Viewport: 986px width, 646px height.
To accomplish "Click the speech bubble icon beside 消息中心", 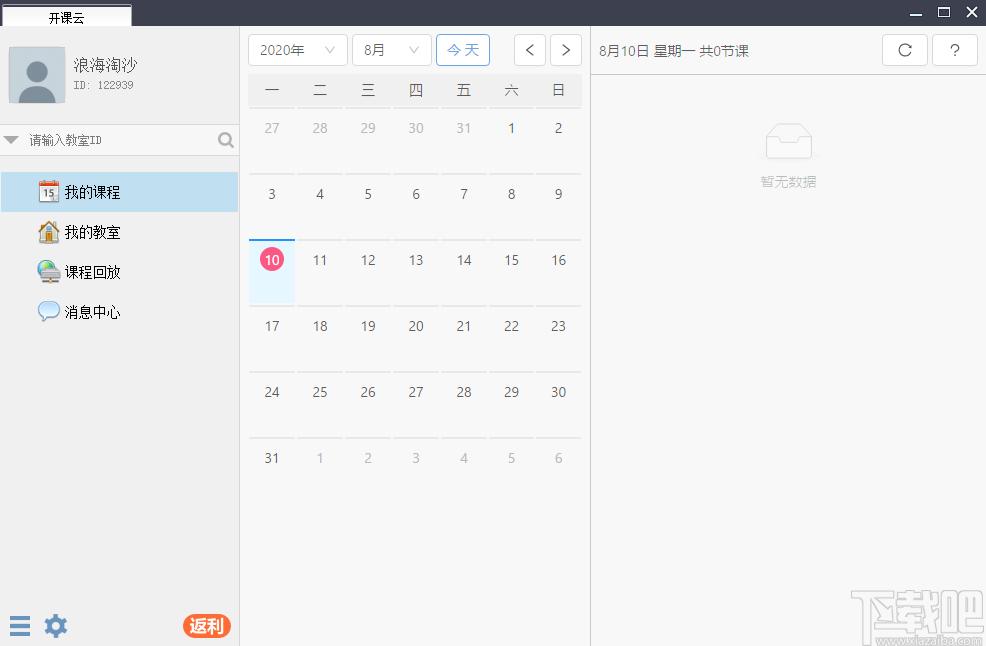I will [x=48, y=311].
